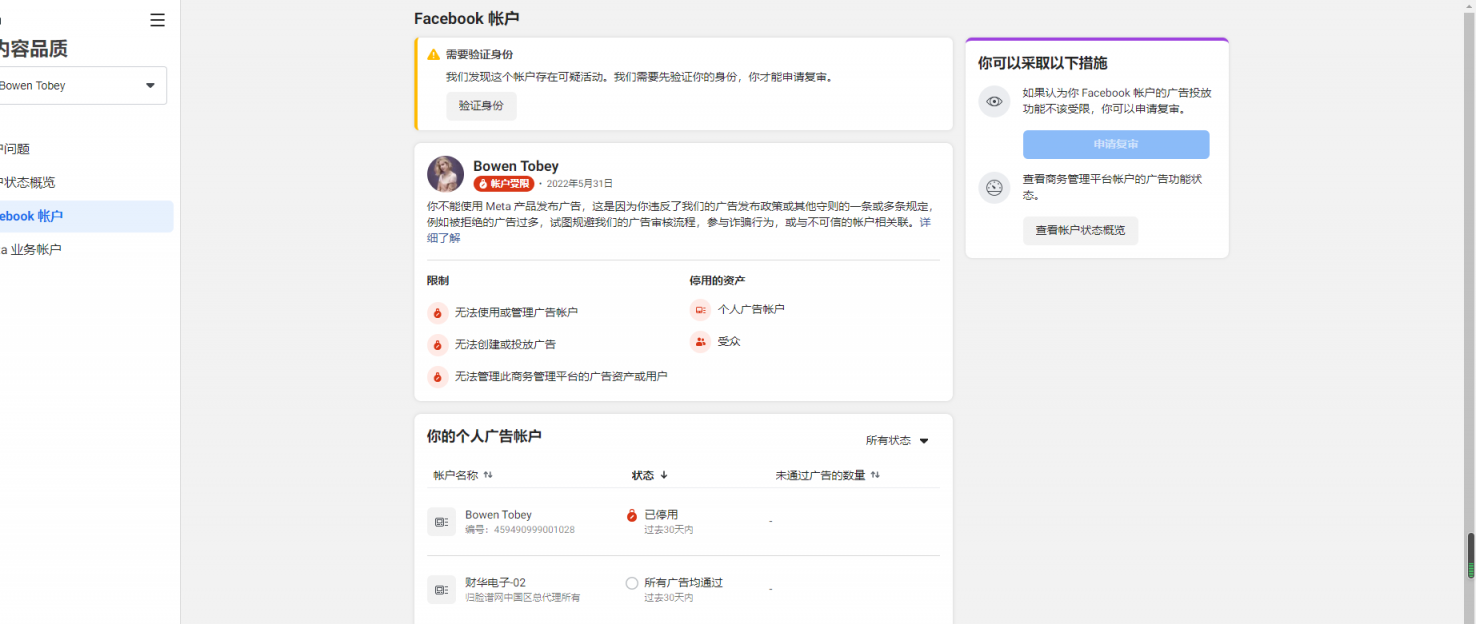Click the 你的个人广告帐户 heading
This screenshot has height=624, width=1476.
pos(484,436)
